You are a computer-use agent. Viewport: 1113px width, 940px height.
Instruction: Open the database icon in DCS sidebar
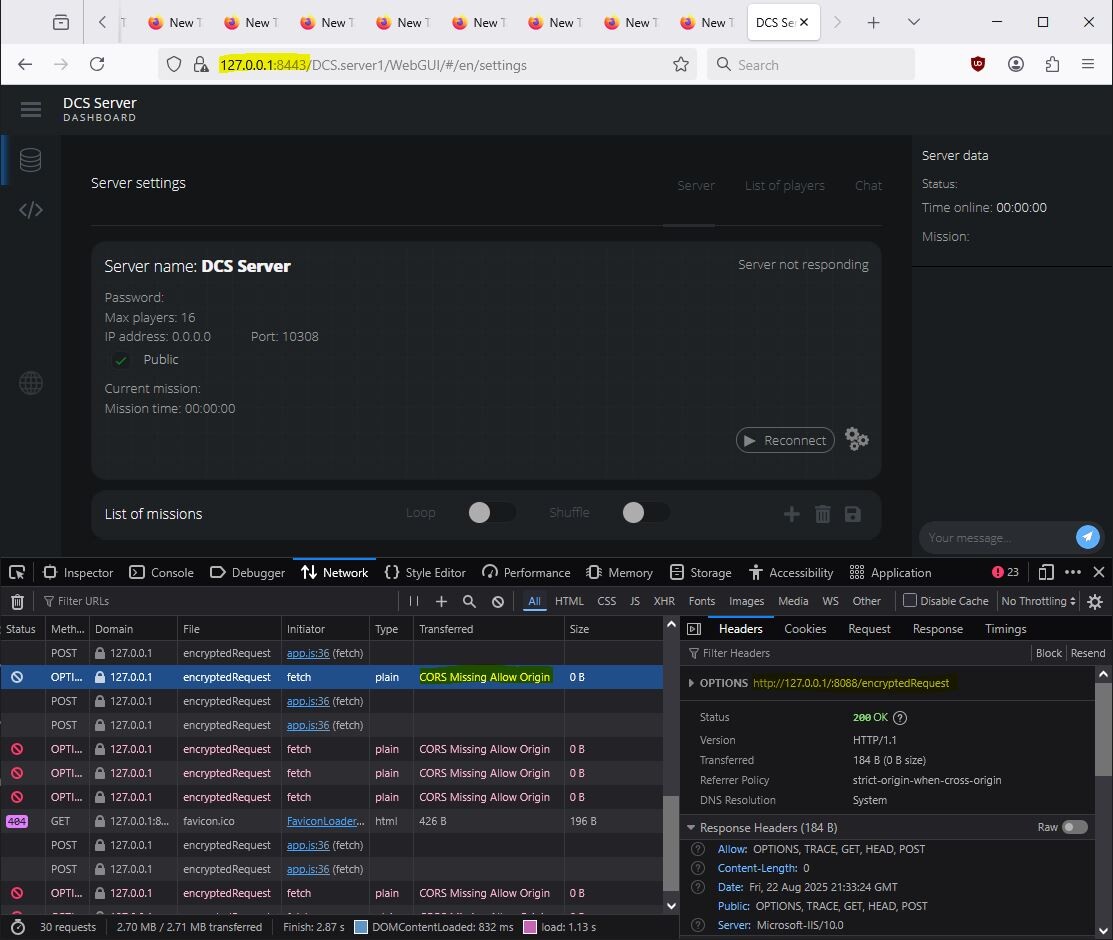pos(30,160)
